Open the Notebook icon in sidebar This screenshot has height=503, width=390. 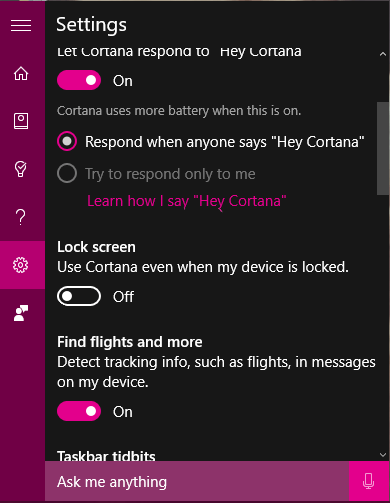tap(21, 121)
